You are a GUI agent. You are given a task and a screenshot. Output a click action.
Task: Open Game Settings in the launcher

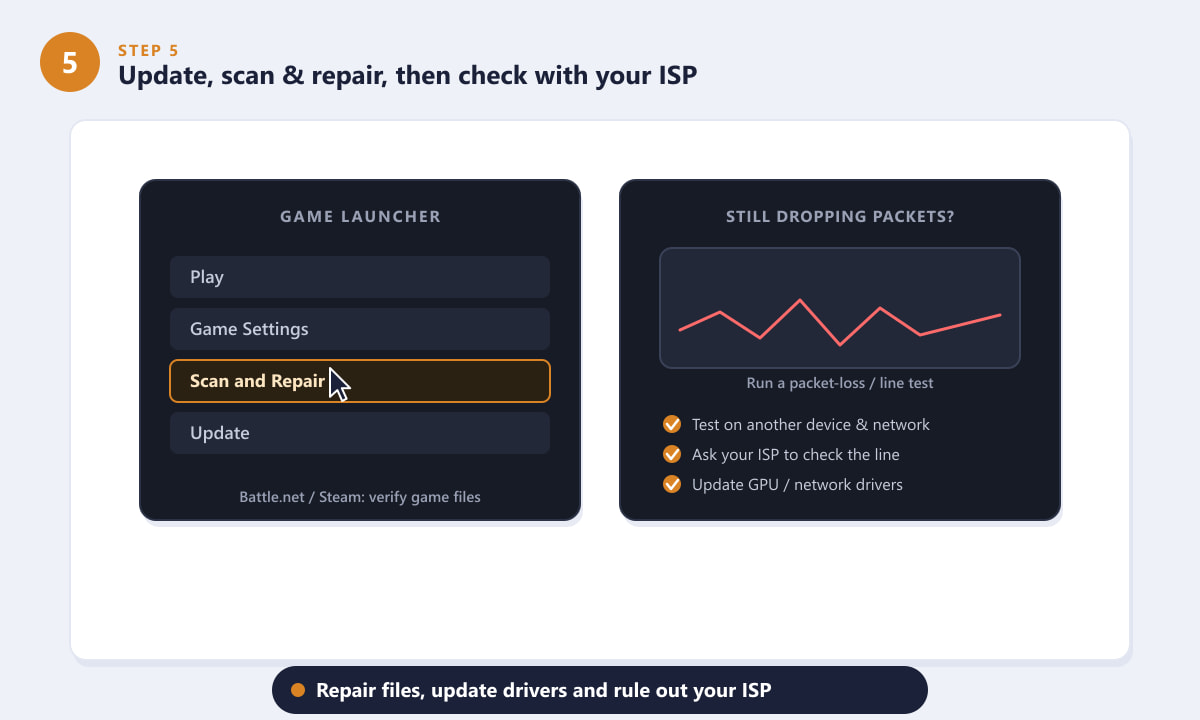[x=360, y=329]
